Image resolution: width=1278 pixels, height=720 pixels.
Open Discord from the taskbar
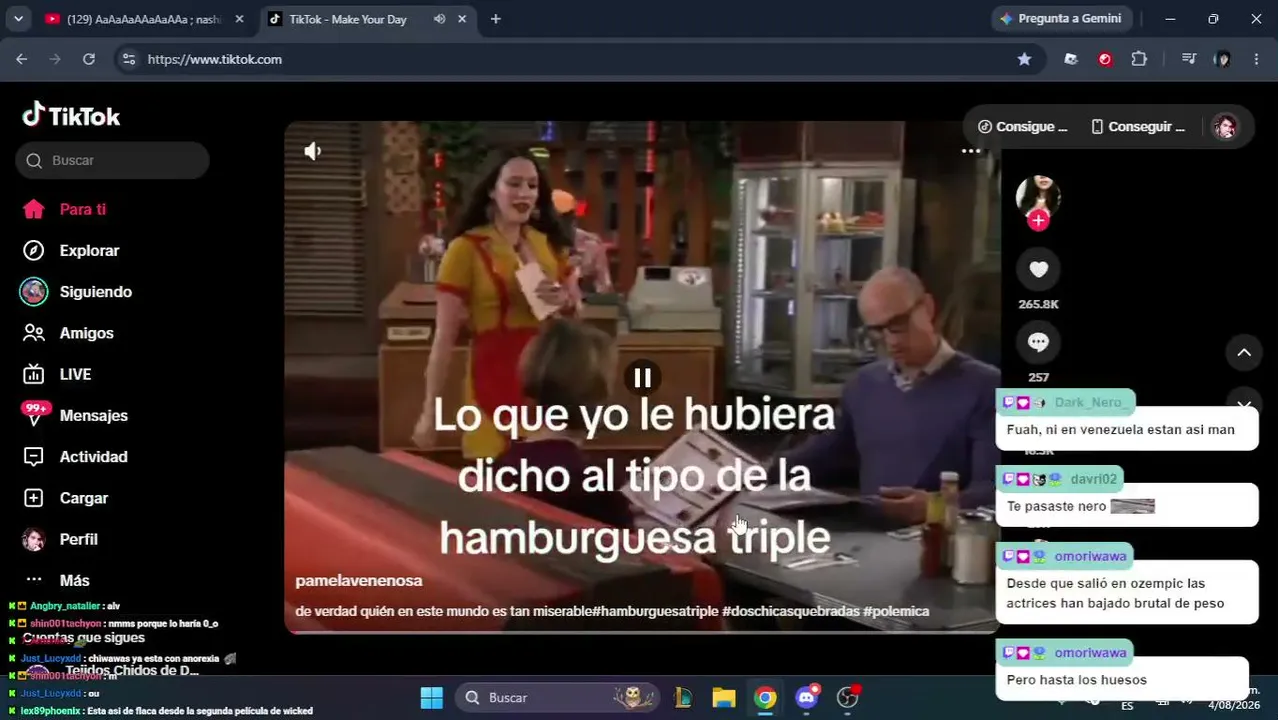tap(807, 697)
